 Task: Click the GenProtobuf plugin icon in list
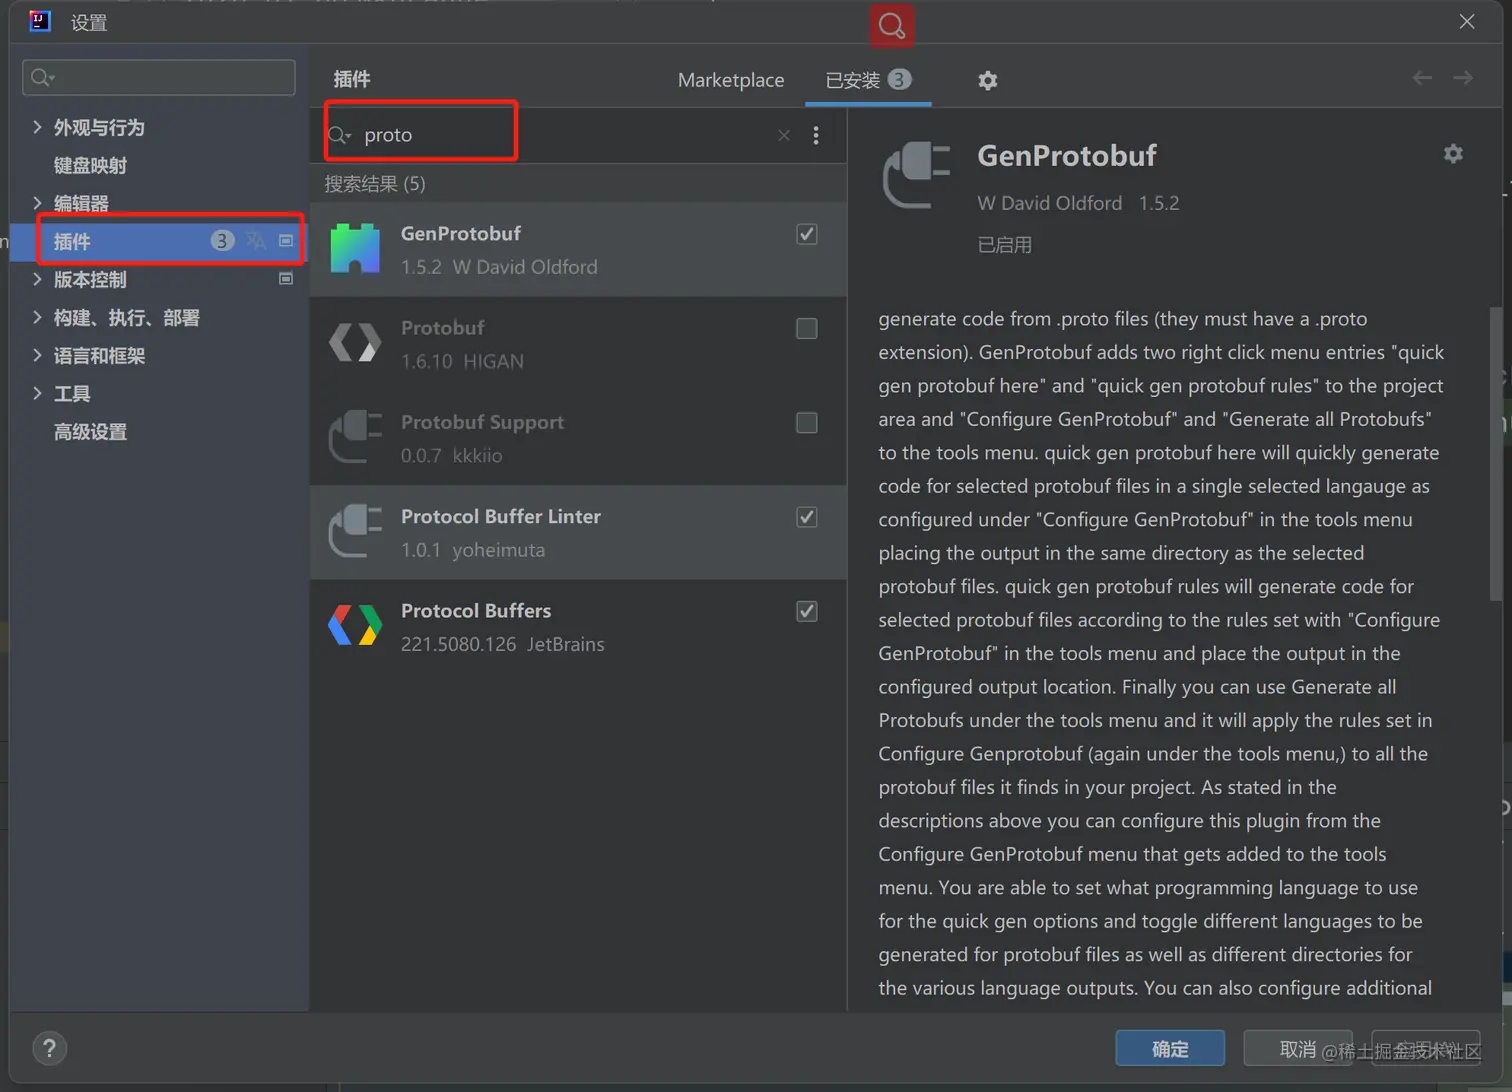point(355,249)
